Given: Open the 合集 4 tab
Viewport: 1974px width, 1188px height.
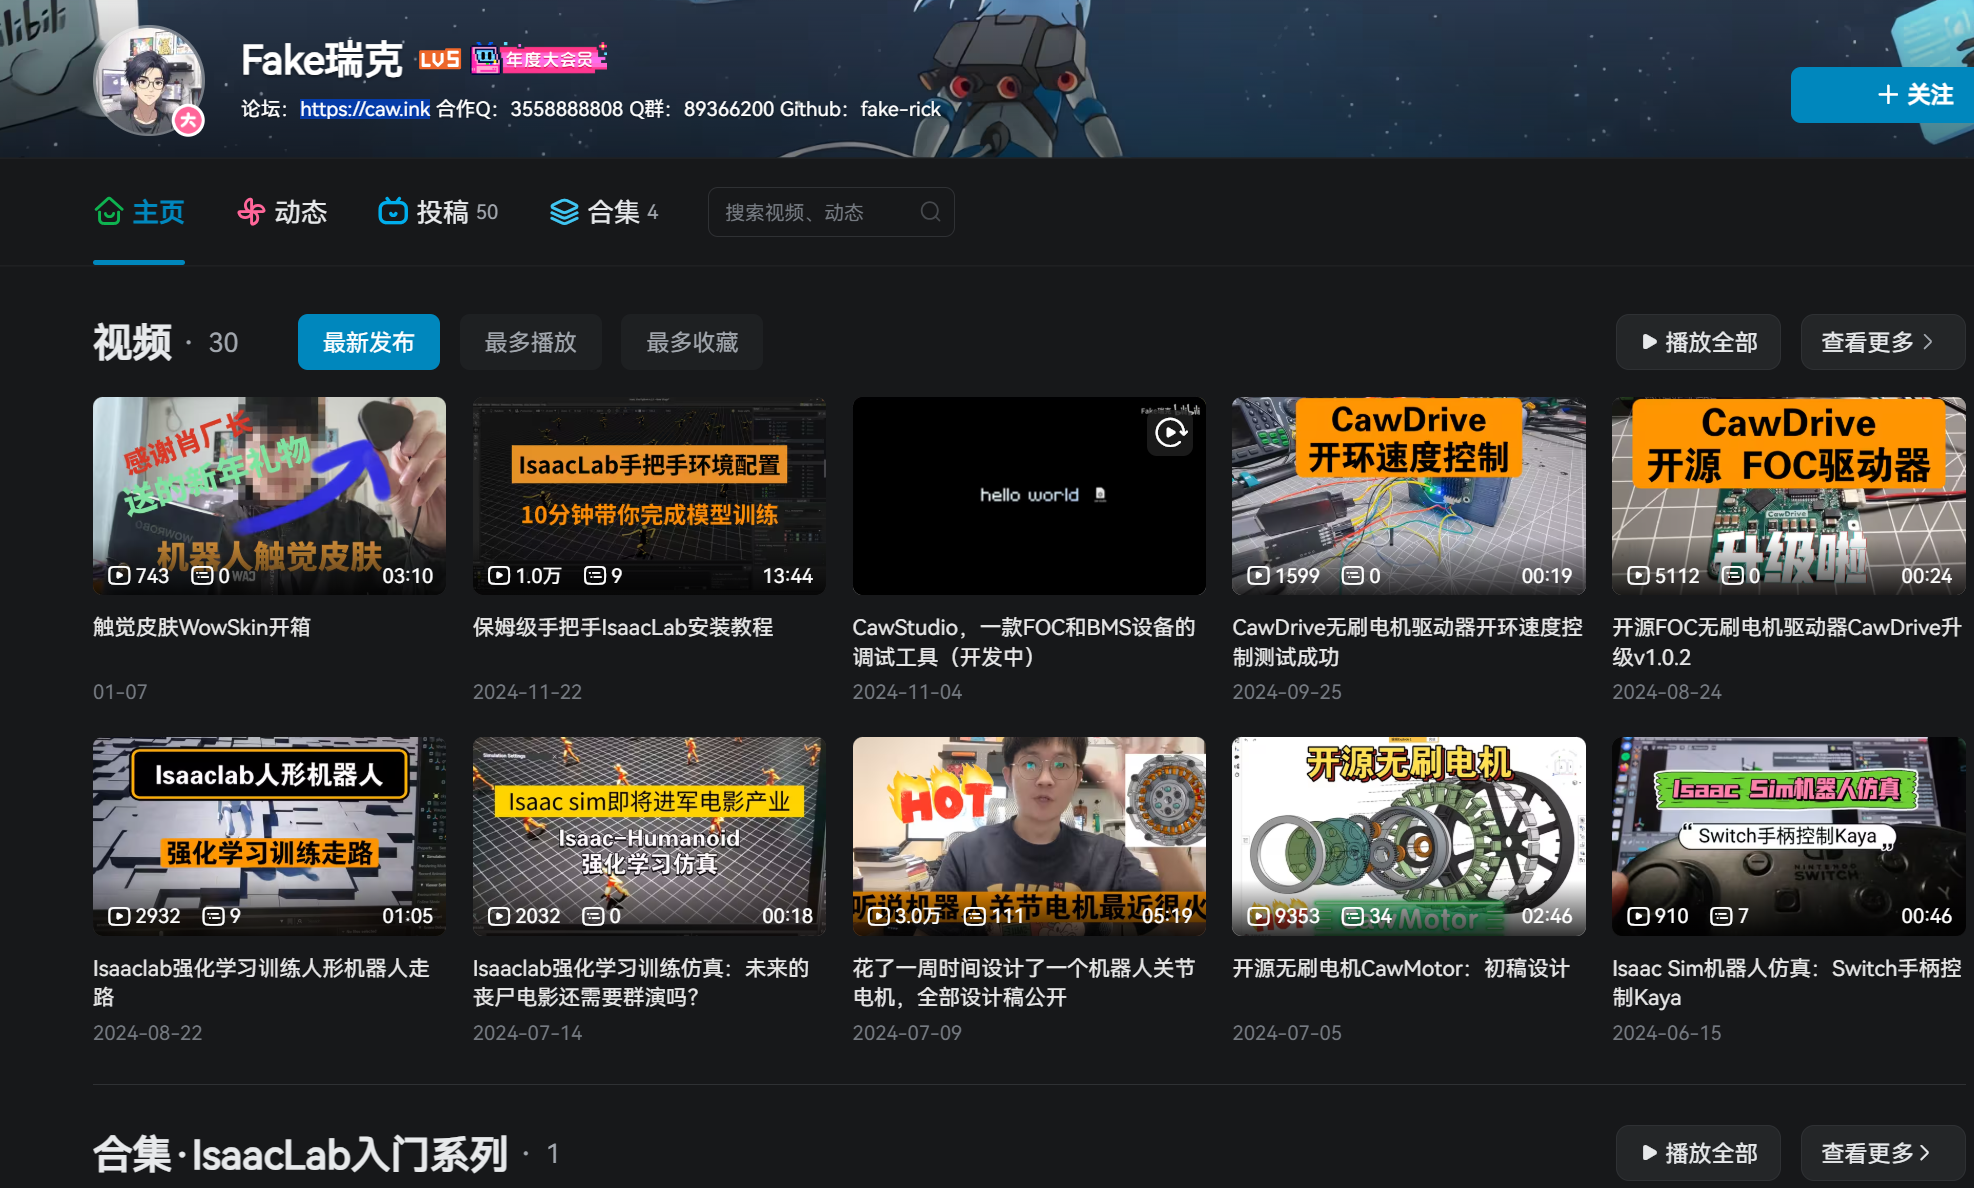Looking at the screenshot, I should 604,212.
